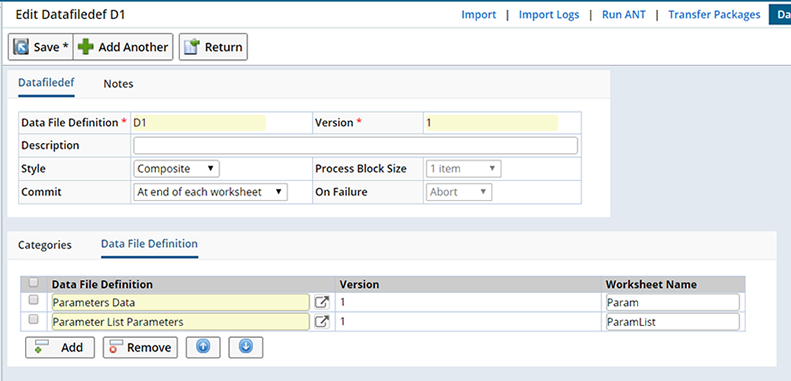
Task: Check the Parameters Data row checkbox
Action: click(34, 301)
